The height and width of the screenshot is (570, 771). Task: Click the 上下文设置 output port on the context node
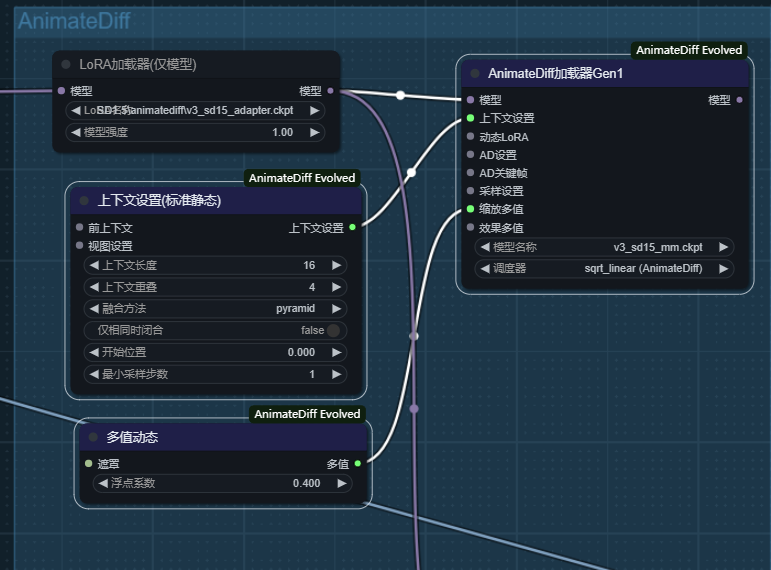click(352, 227)
